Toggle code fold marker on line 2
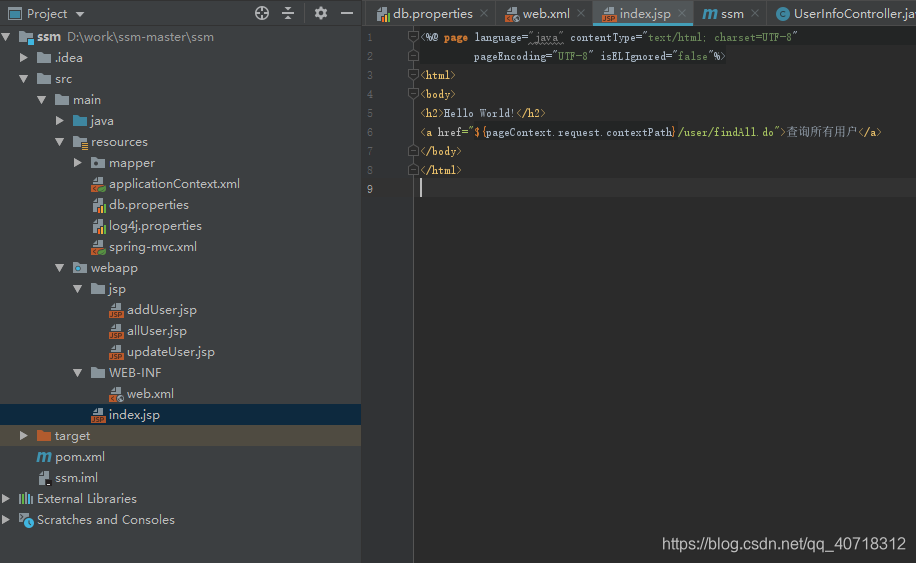This screenshot has width=916, height=563. point(413,56)
